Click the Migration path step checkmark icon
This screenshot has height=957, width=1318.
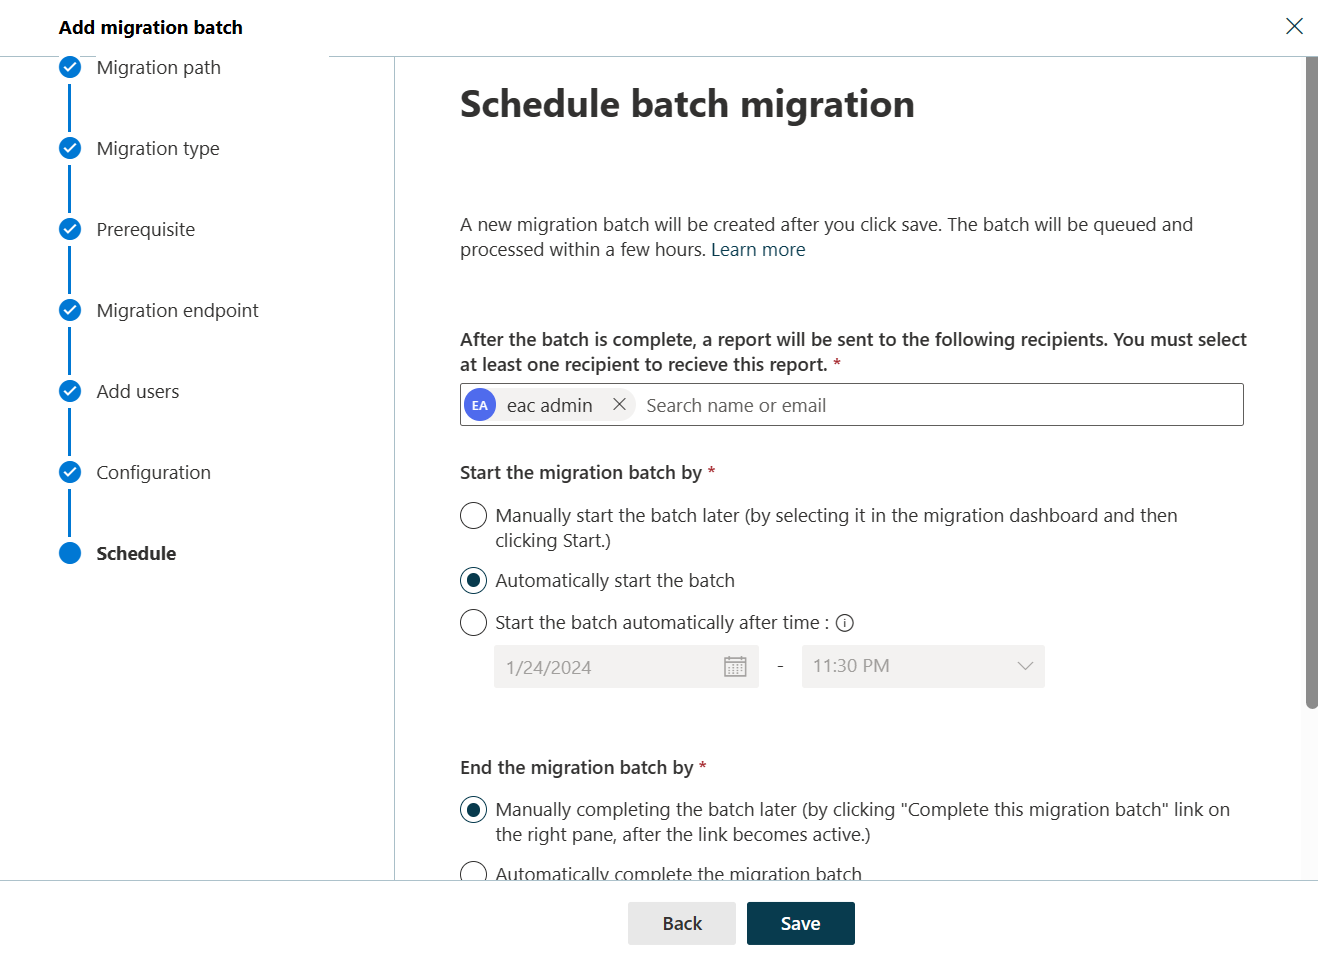tap(70, 67)
